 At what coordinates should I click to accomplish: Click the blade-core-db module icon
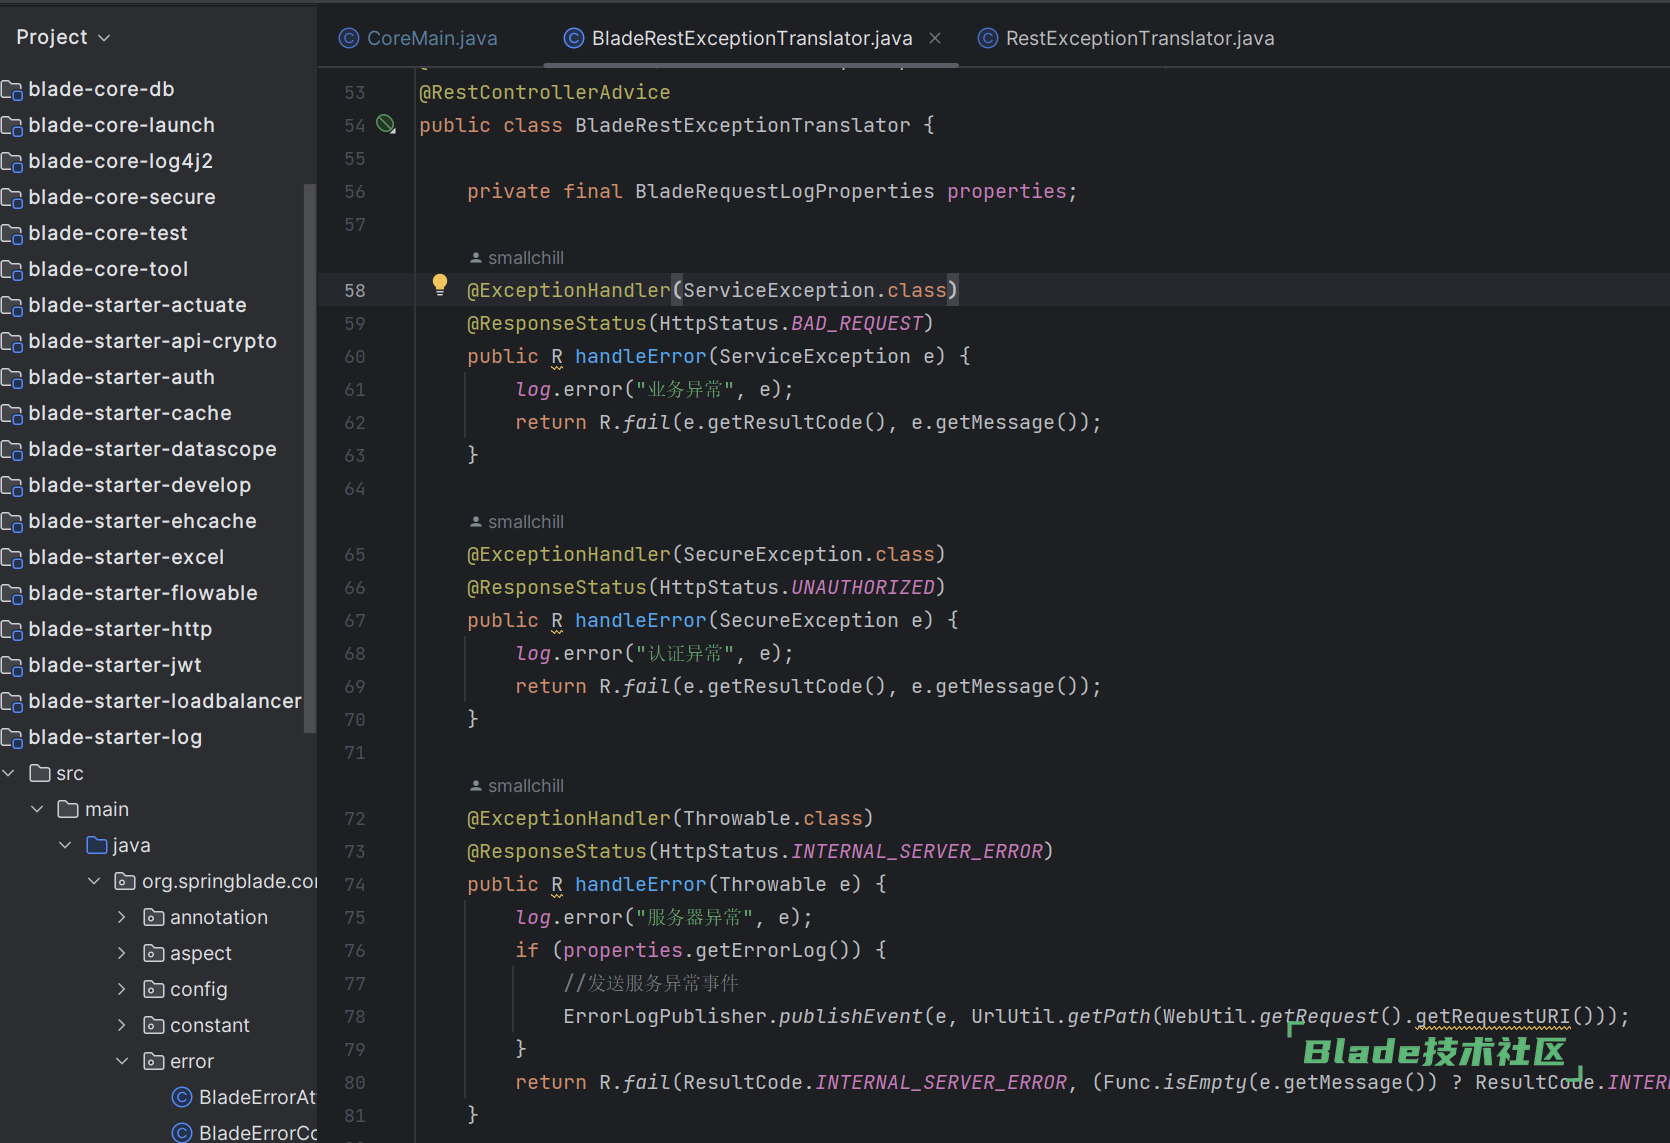12,90
